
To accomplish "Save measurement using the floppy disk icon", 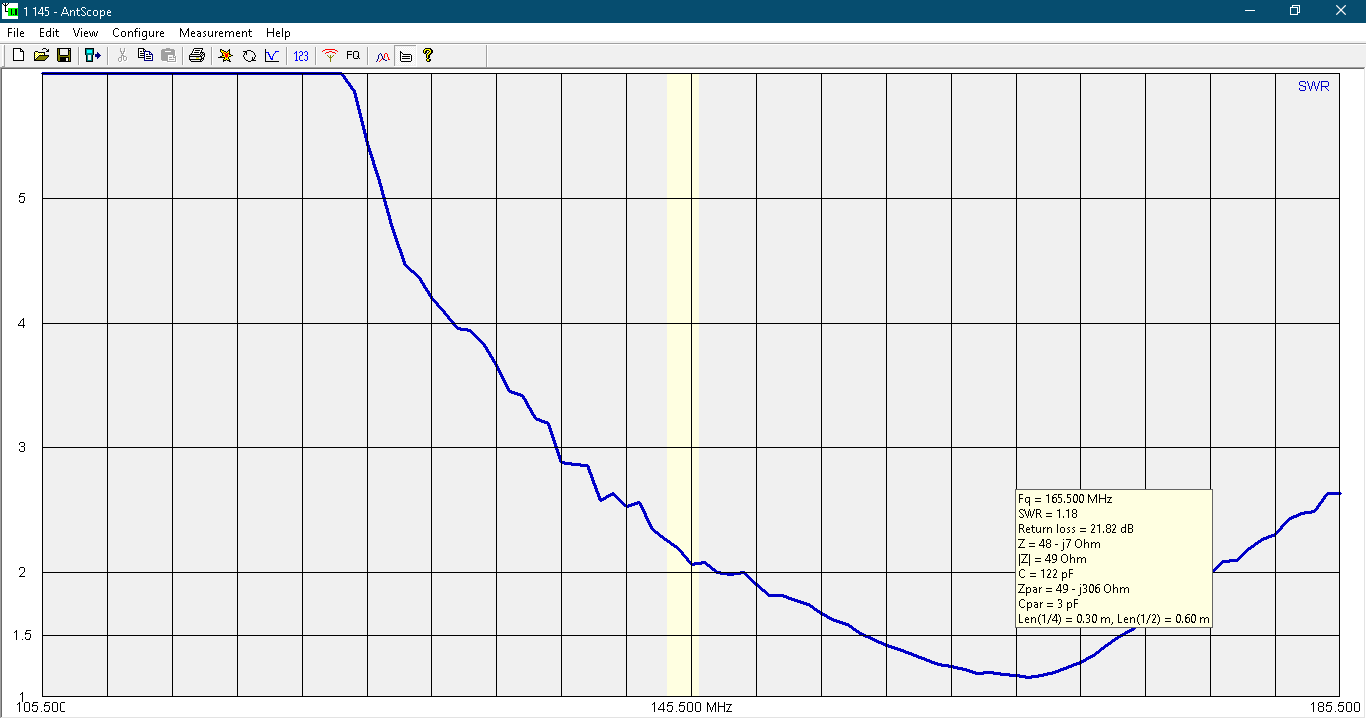I will pos(63,56).
